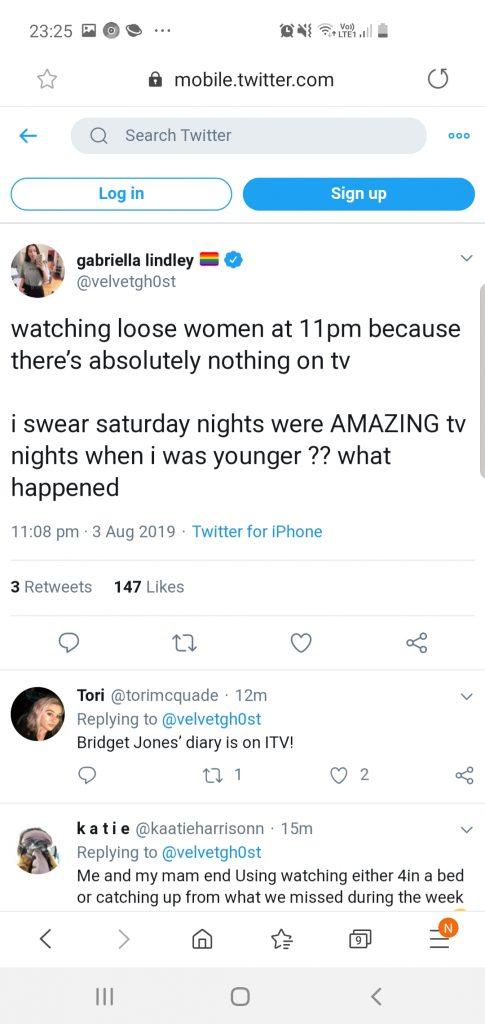485x1024 pixels.
Task: Open the three-dot more options menu
Action: pos(459,136)
